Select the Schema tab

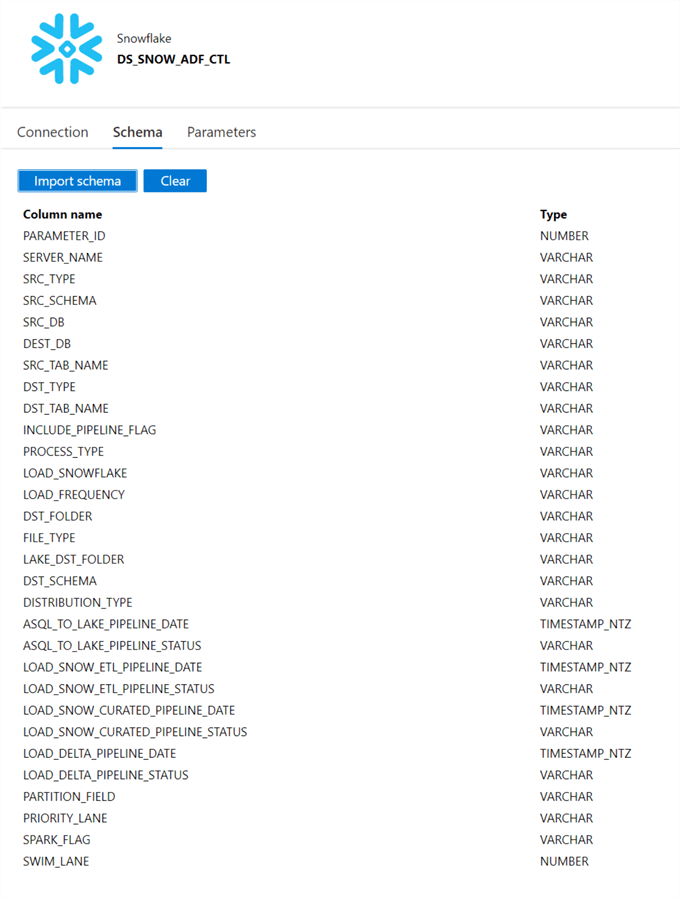click(137, 132)
